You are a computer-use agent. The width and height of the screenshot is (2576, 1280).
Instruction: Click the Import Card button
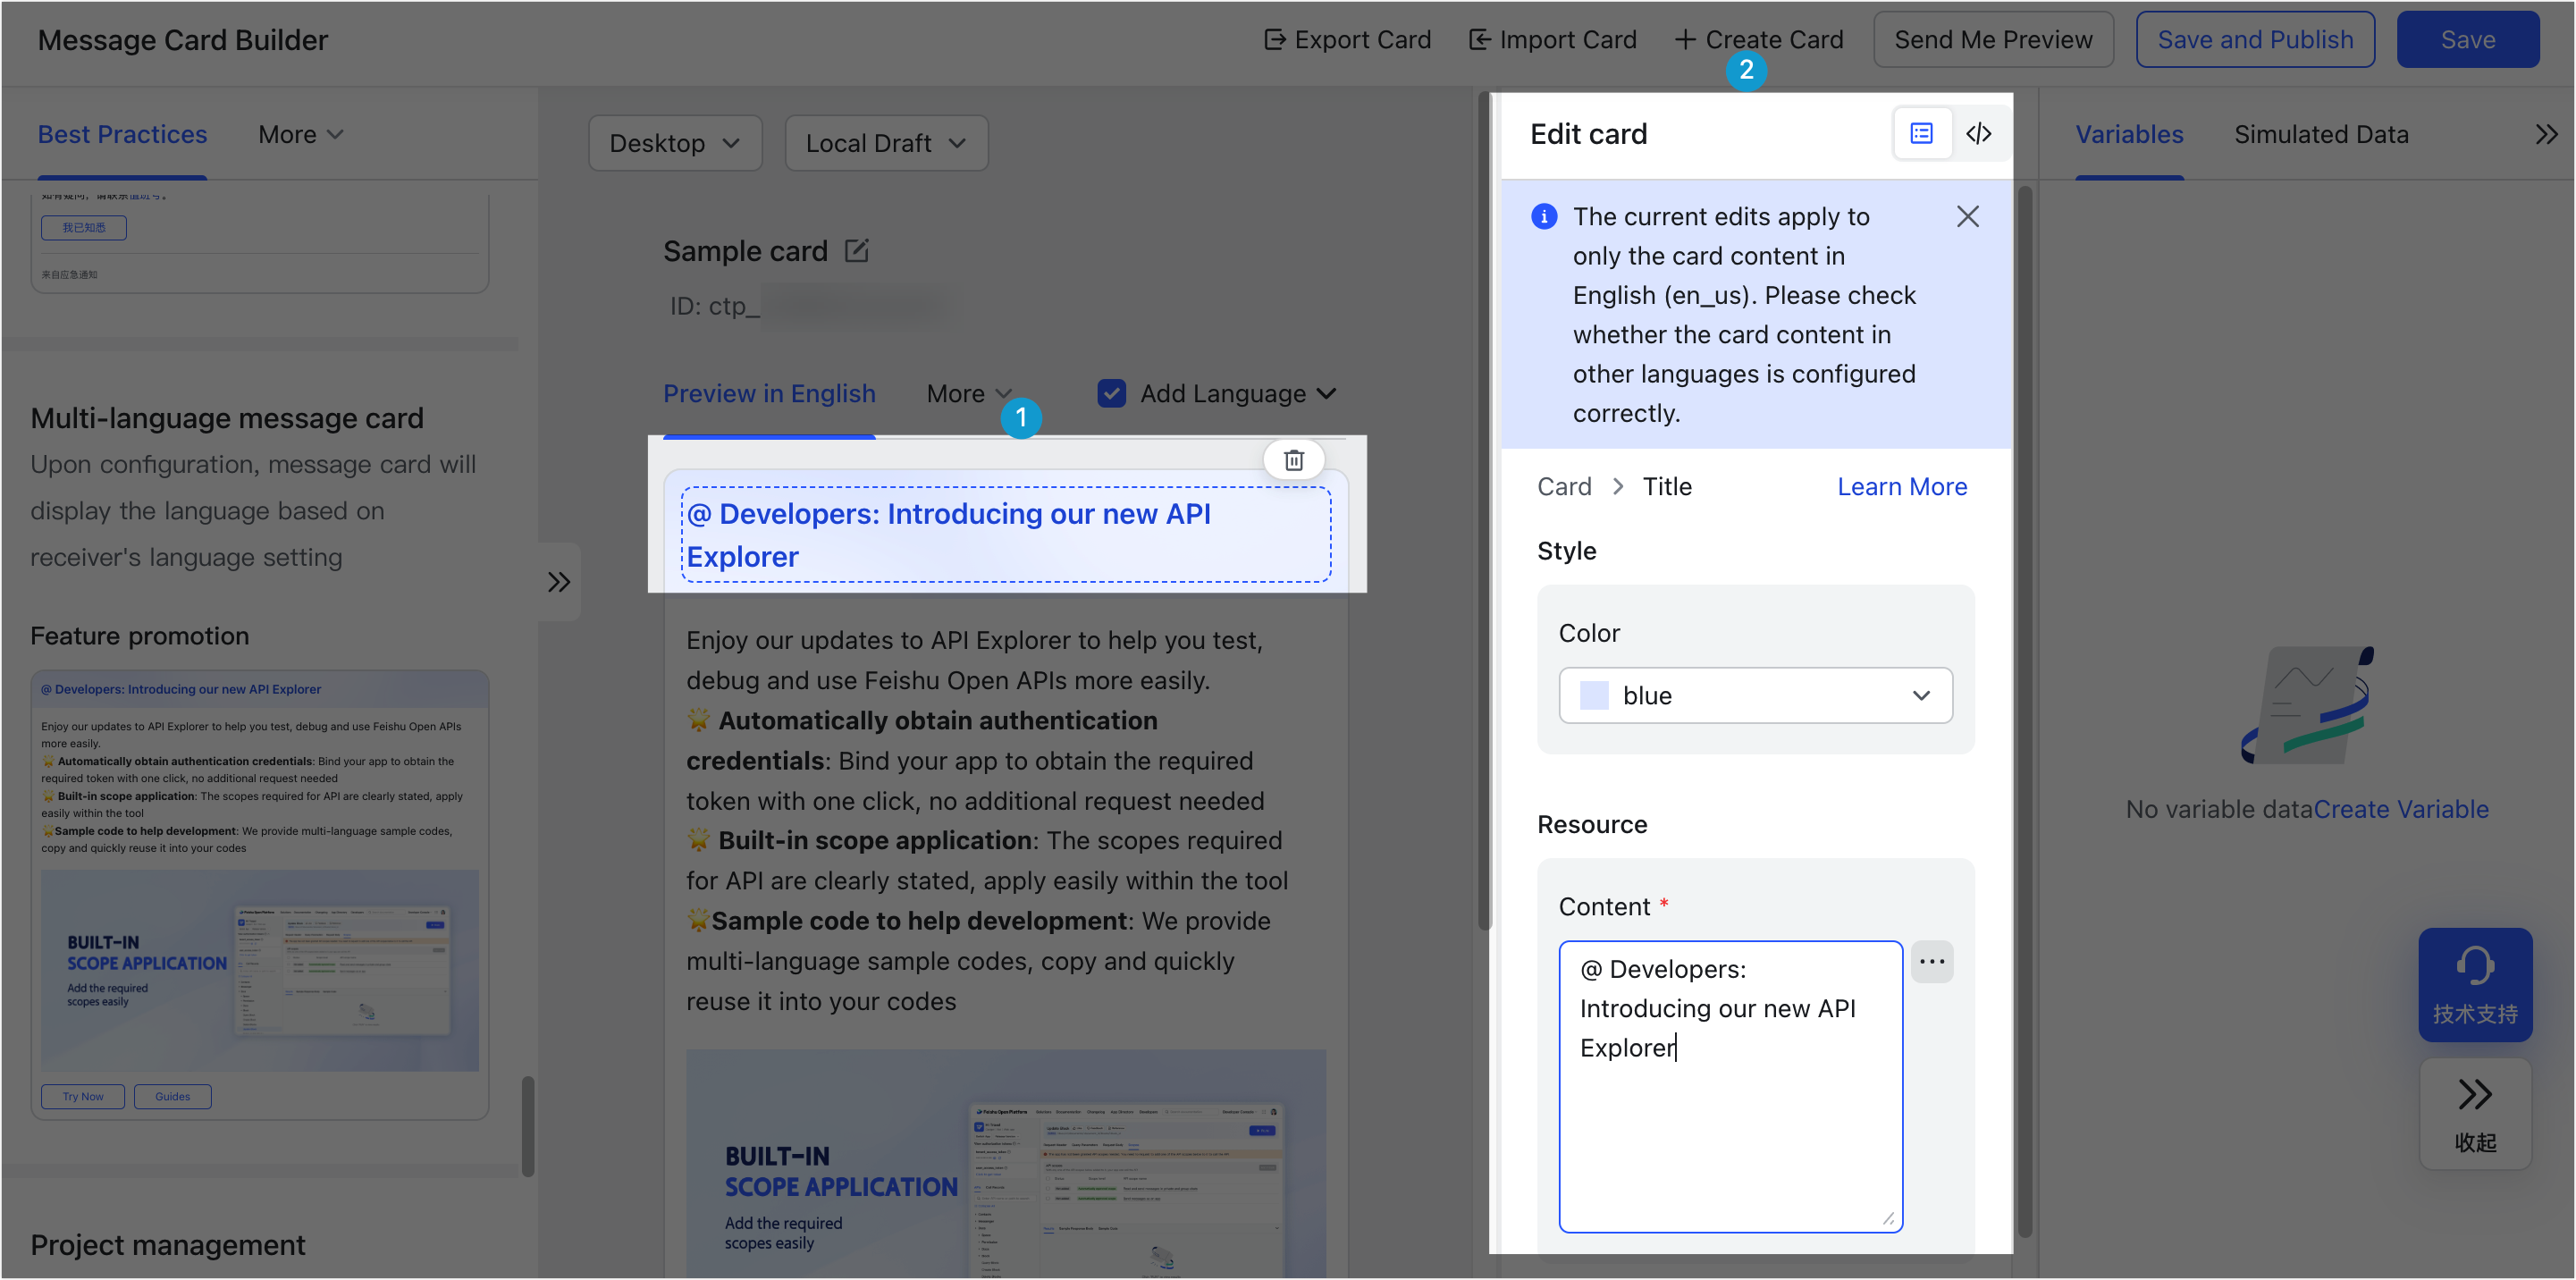coord(1552,40)
